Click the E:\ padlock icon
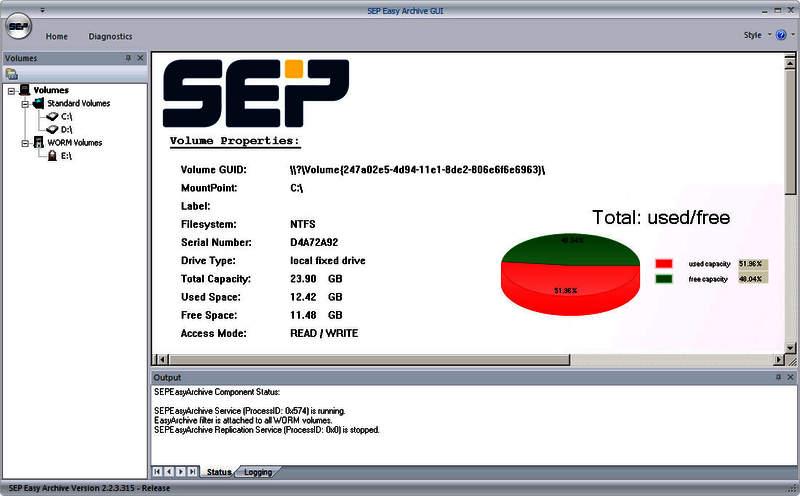Viewport: 800px width, 496px height. 52,156
